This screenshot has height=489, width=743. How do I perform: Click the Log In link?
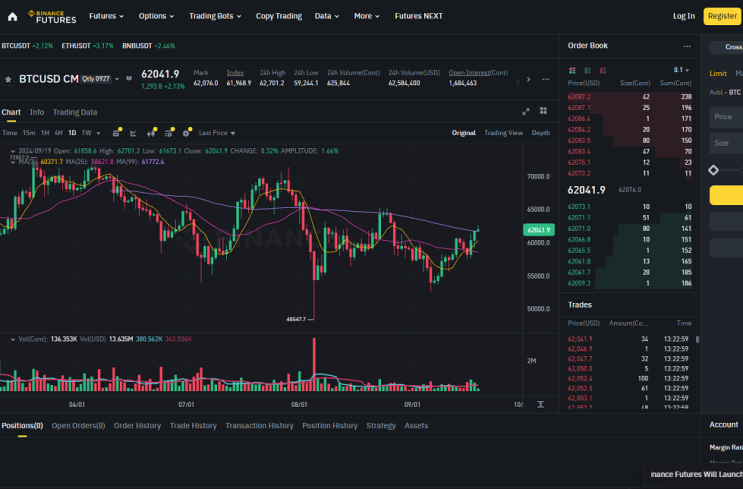(684, 16)
